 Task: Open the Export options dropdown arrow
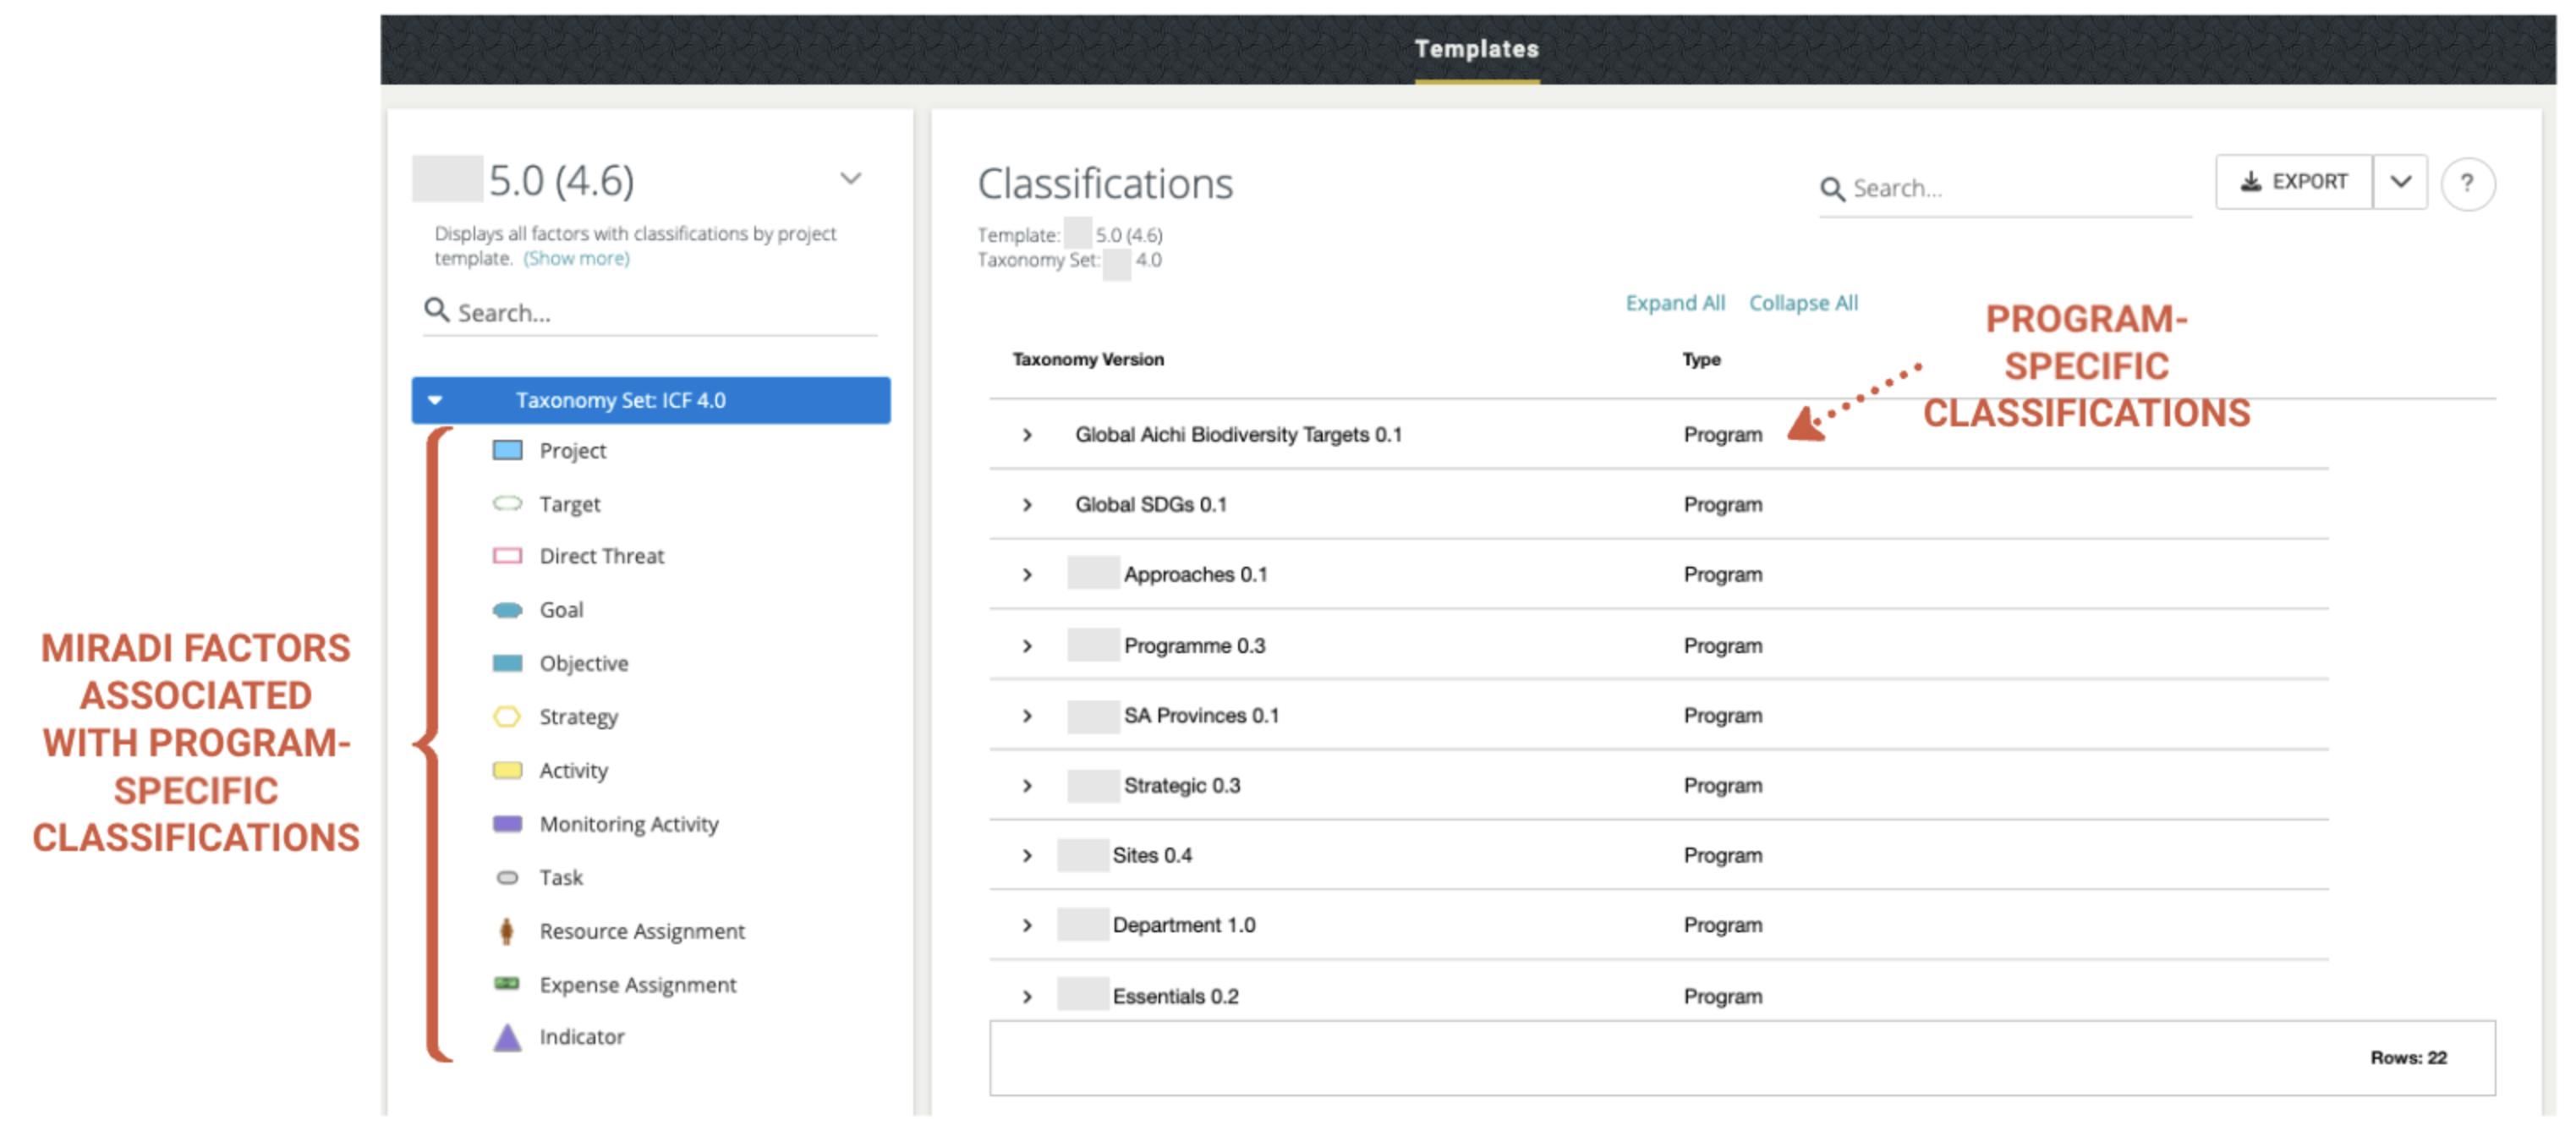point(2399,182)
